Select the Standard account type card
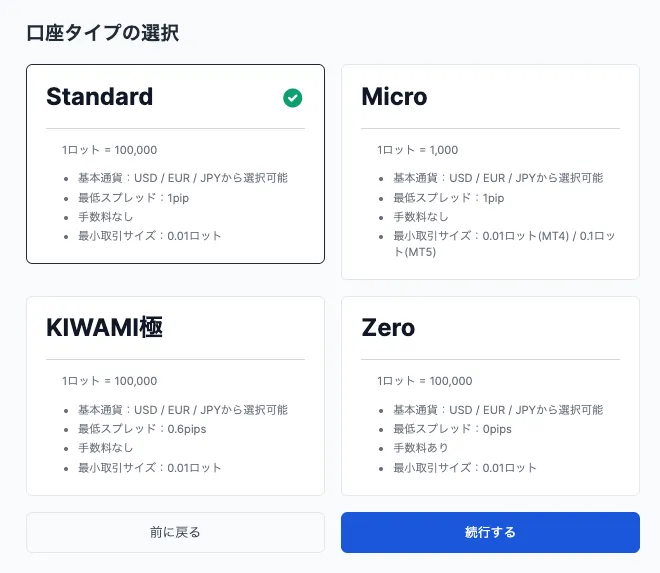The image size is (660, 573). [x=175, y=164]
